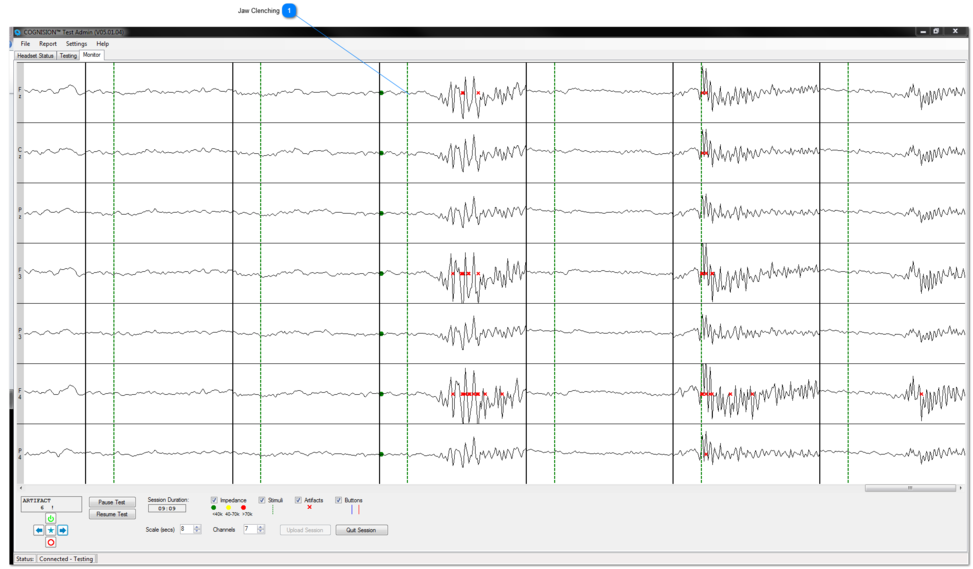This screenshot has width=973, height=569.
Task: Disable the Artifacts checkbox
Action: (x=298, y=500)
